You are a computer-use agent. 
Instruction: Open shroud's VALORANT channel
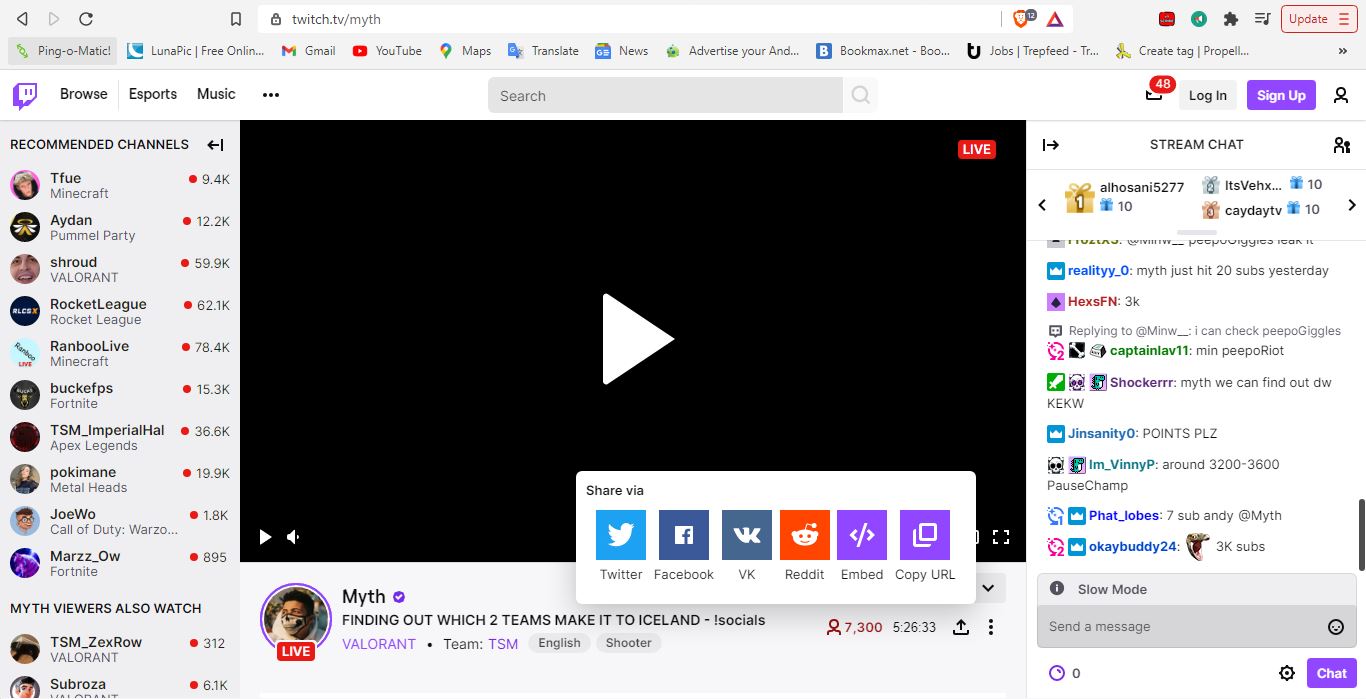coord(120,269)
